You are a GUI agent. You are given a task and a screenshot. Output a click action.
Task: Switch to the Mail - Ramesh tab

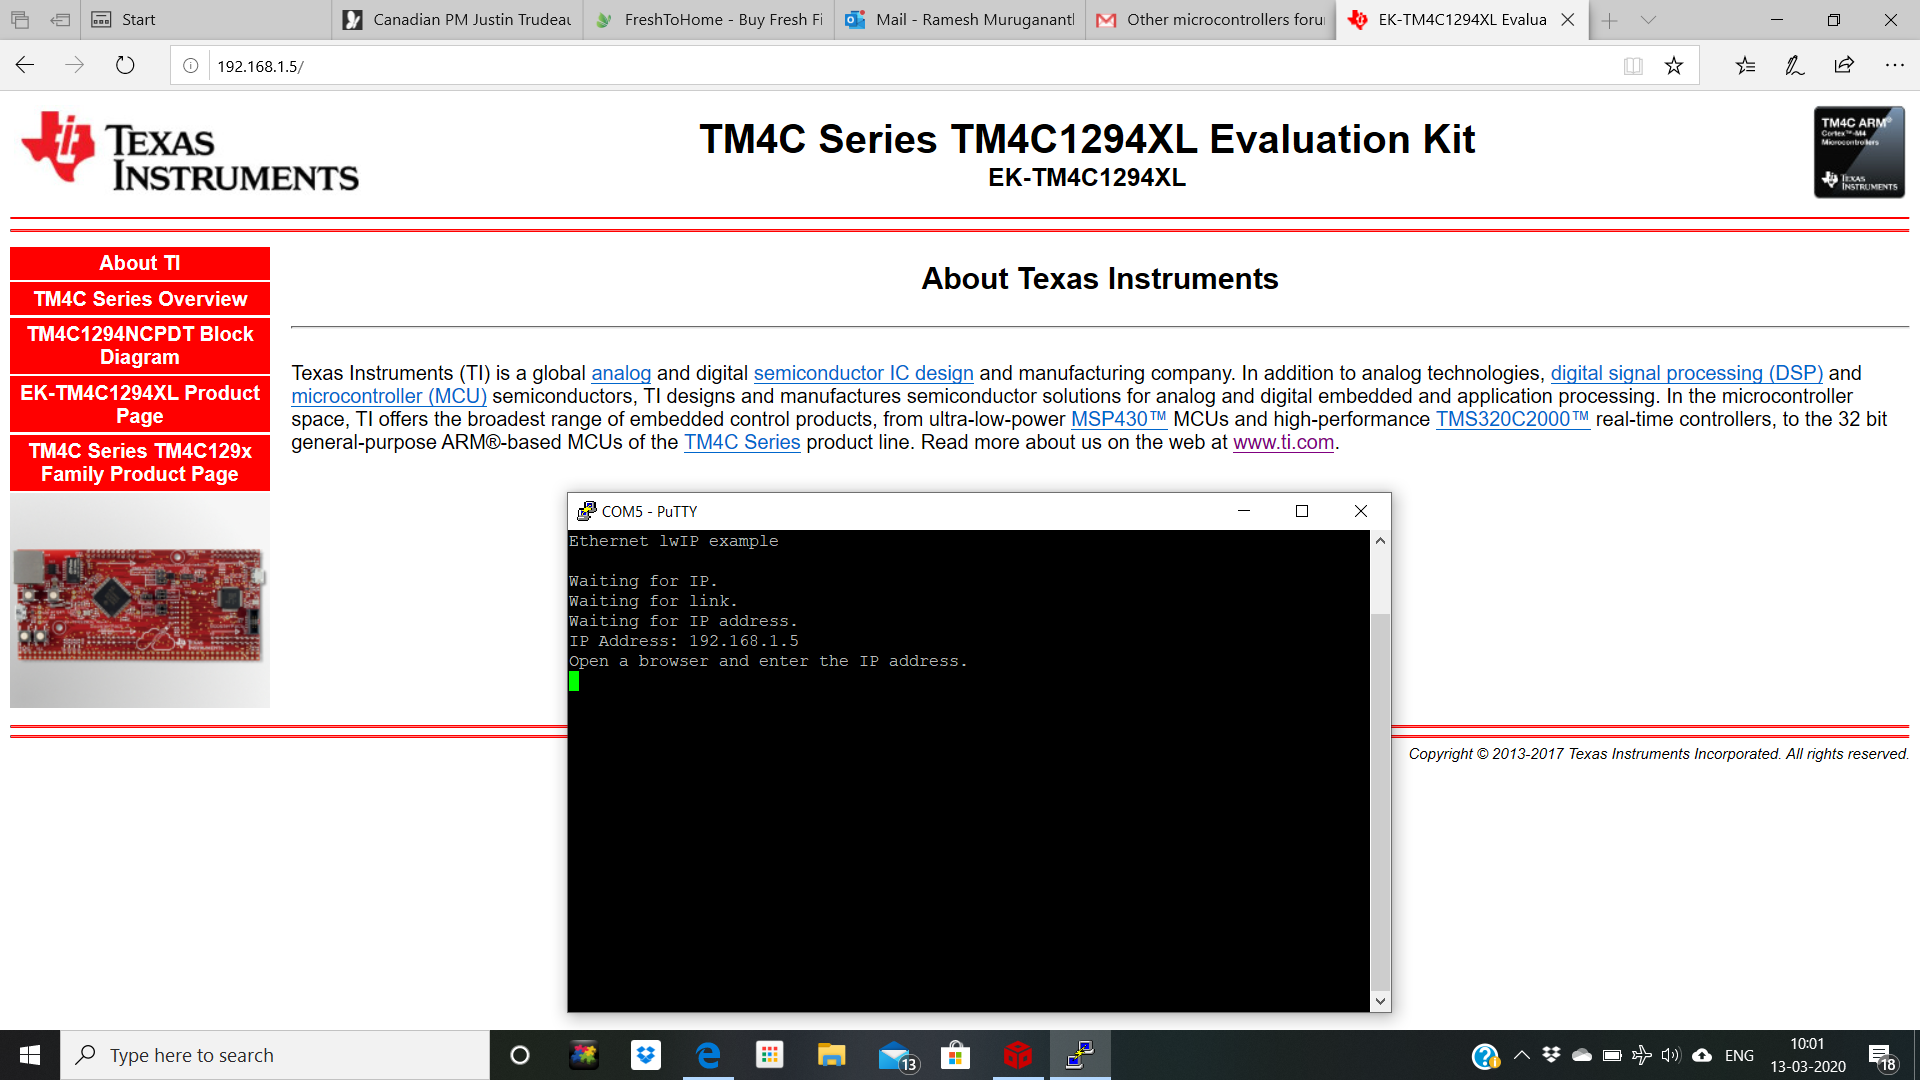tap(960, 20)
